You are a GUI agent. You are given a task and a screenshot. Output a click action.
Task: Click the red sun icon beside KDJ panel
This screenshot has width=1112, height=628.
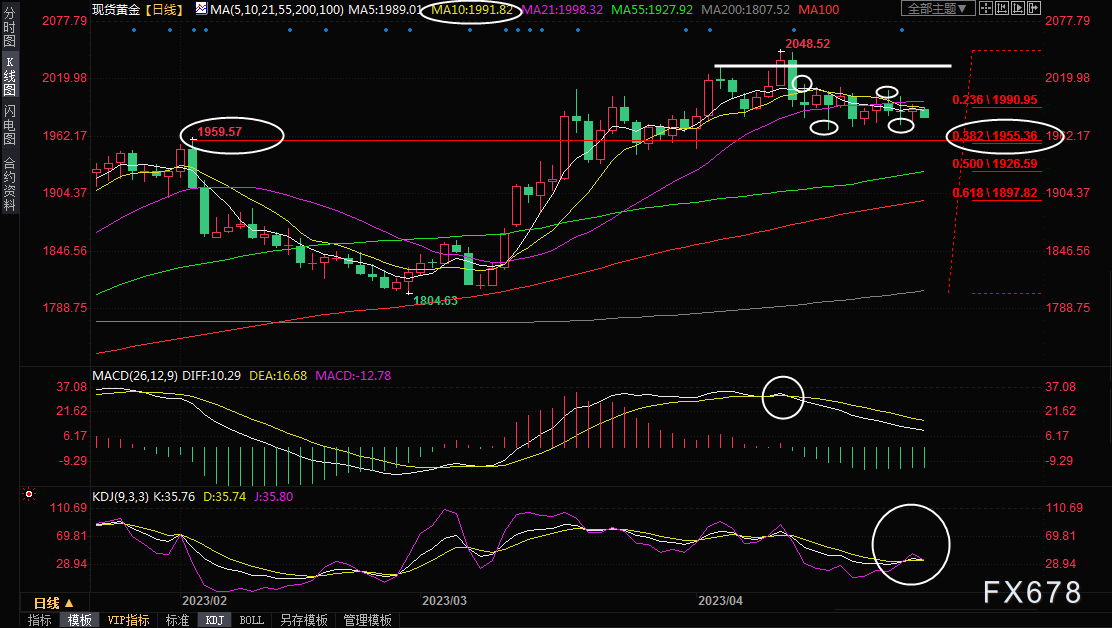pos(29,494)
